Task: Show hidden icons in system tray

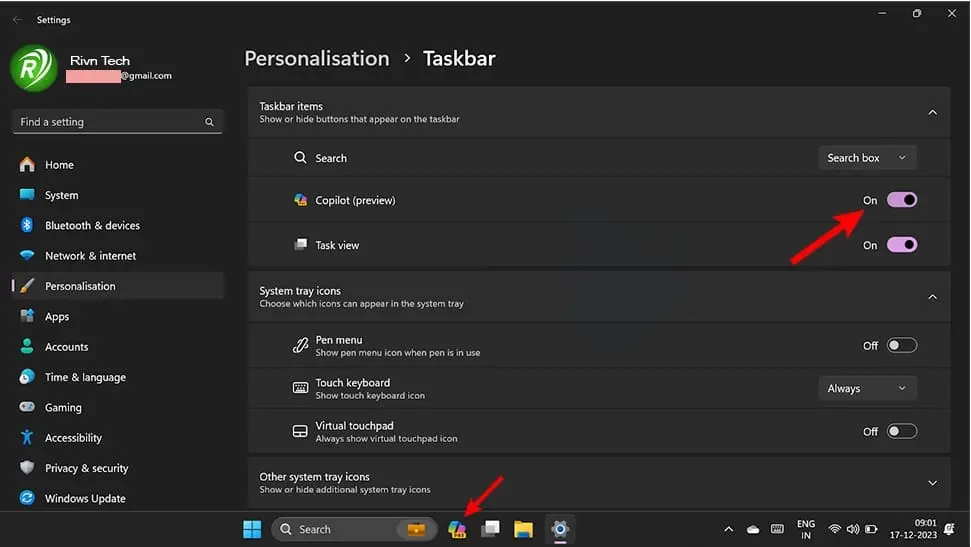Action: [728, 530]
